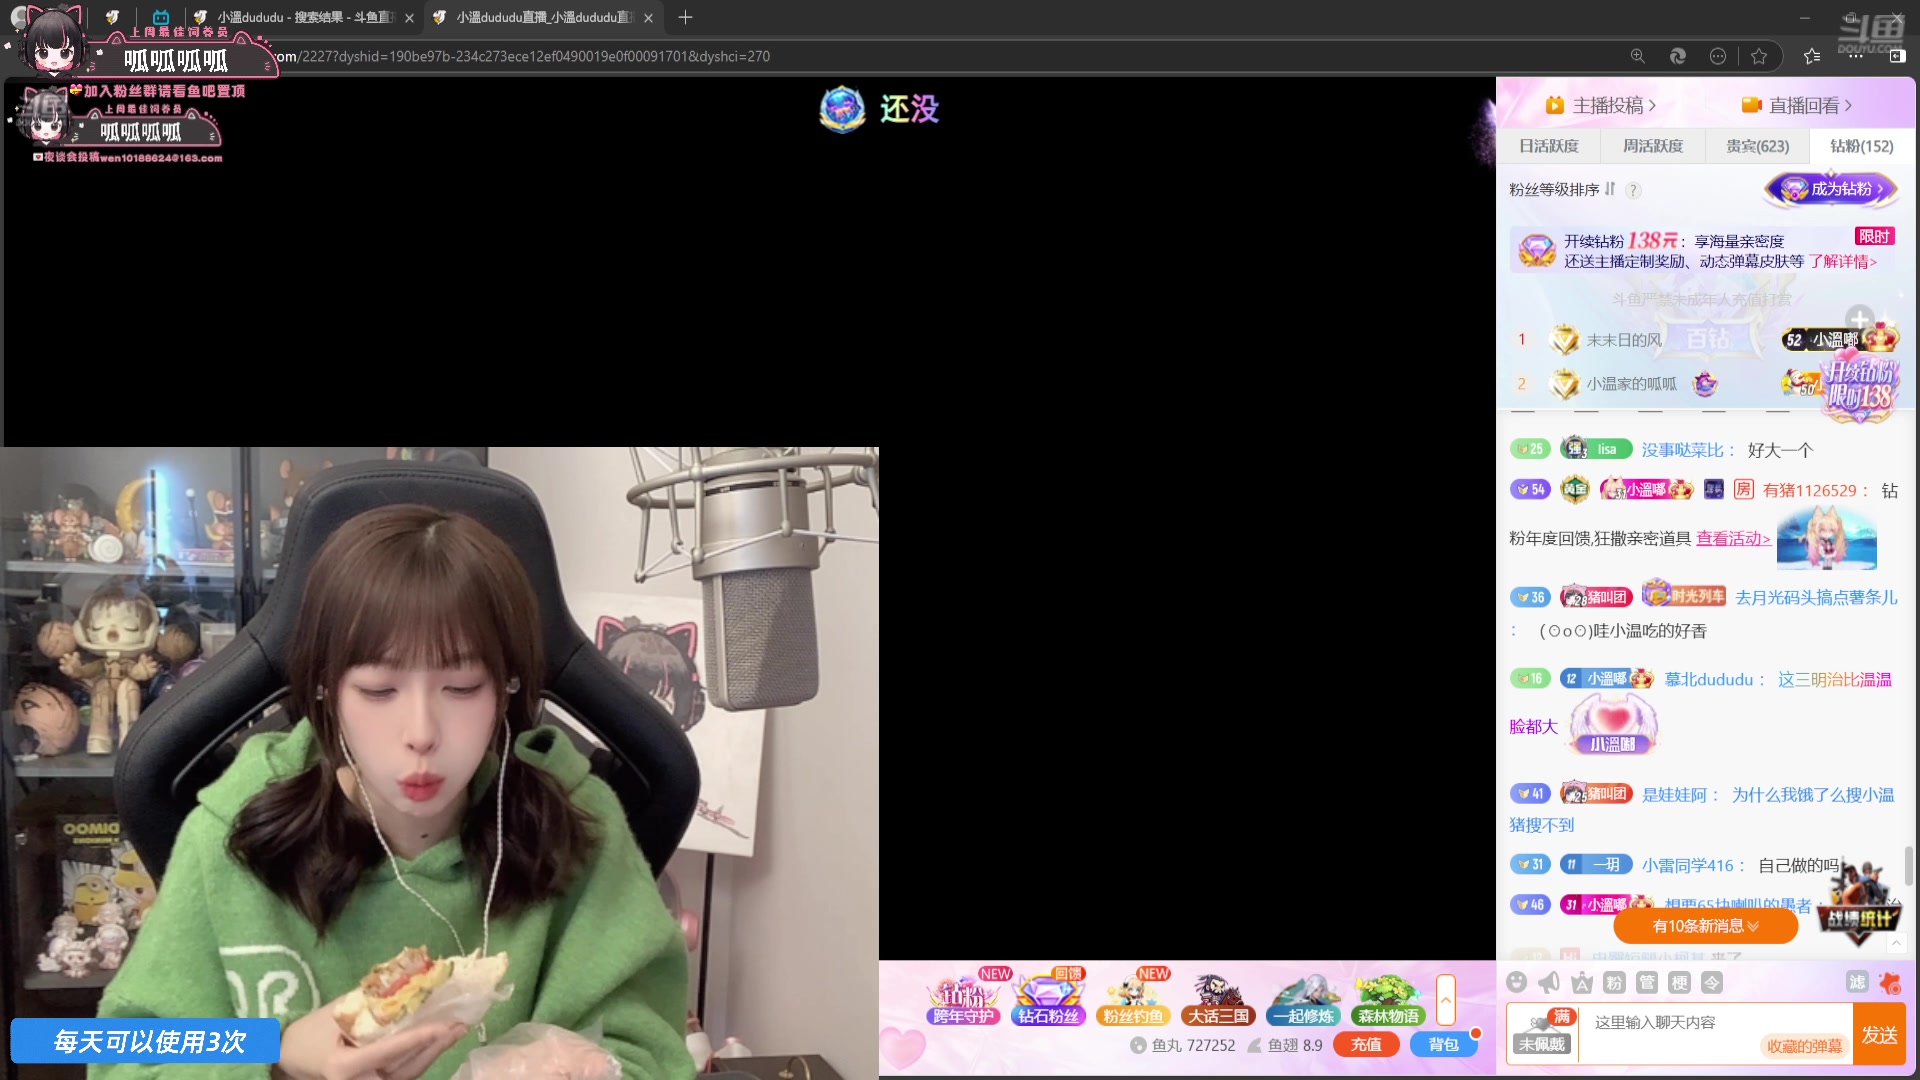The width and height of the screenshot is (1920, 1080).
Task: Focus the 这里输入聊天内容 chat input
Action: click(x=1714, y=1022)
